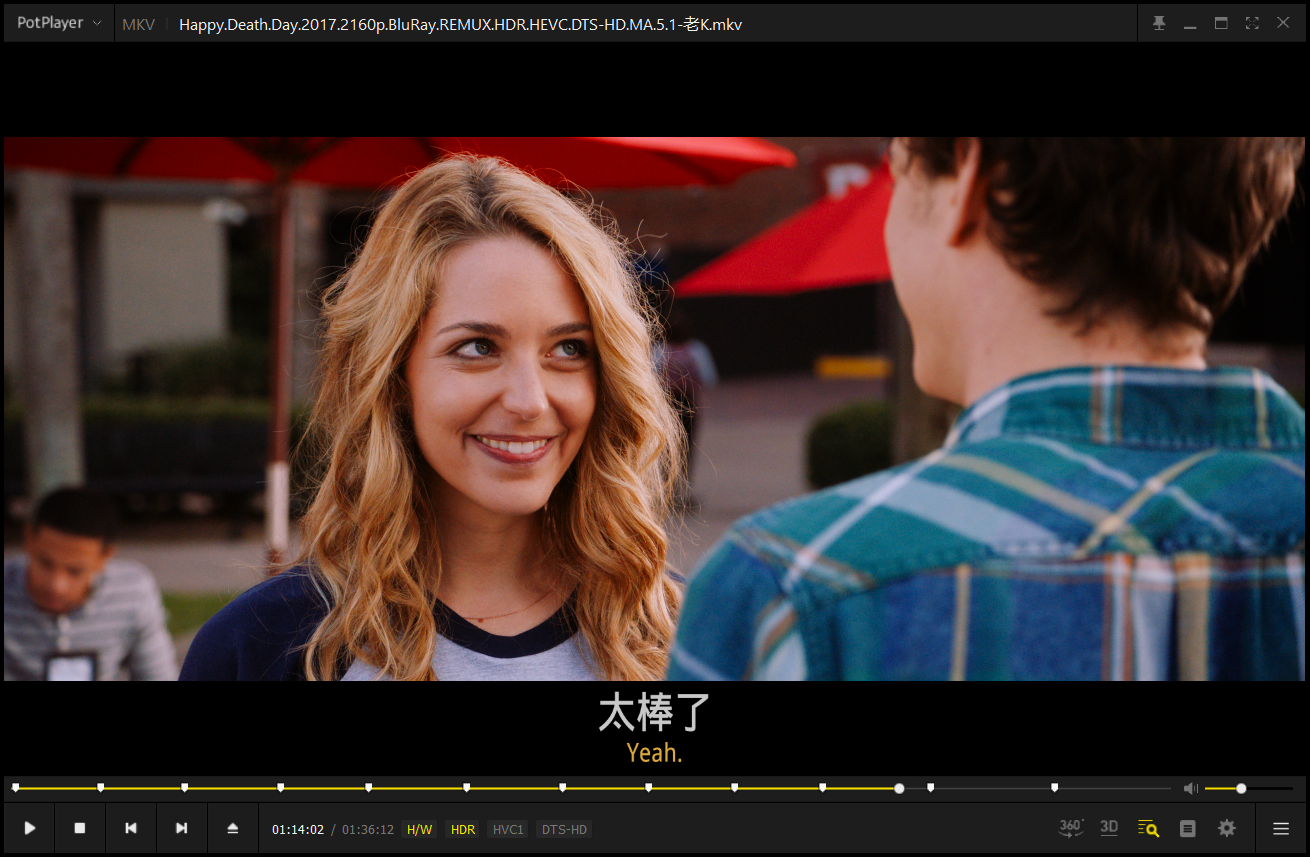The width and height of the screenshot is (1310, 857).
Task: Click the current time 01:14:02
Action: [298, 829]
